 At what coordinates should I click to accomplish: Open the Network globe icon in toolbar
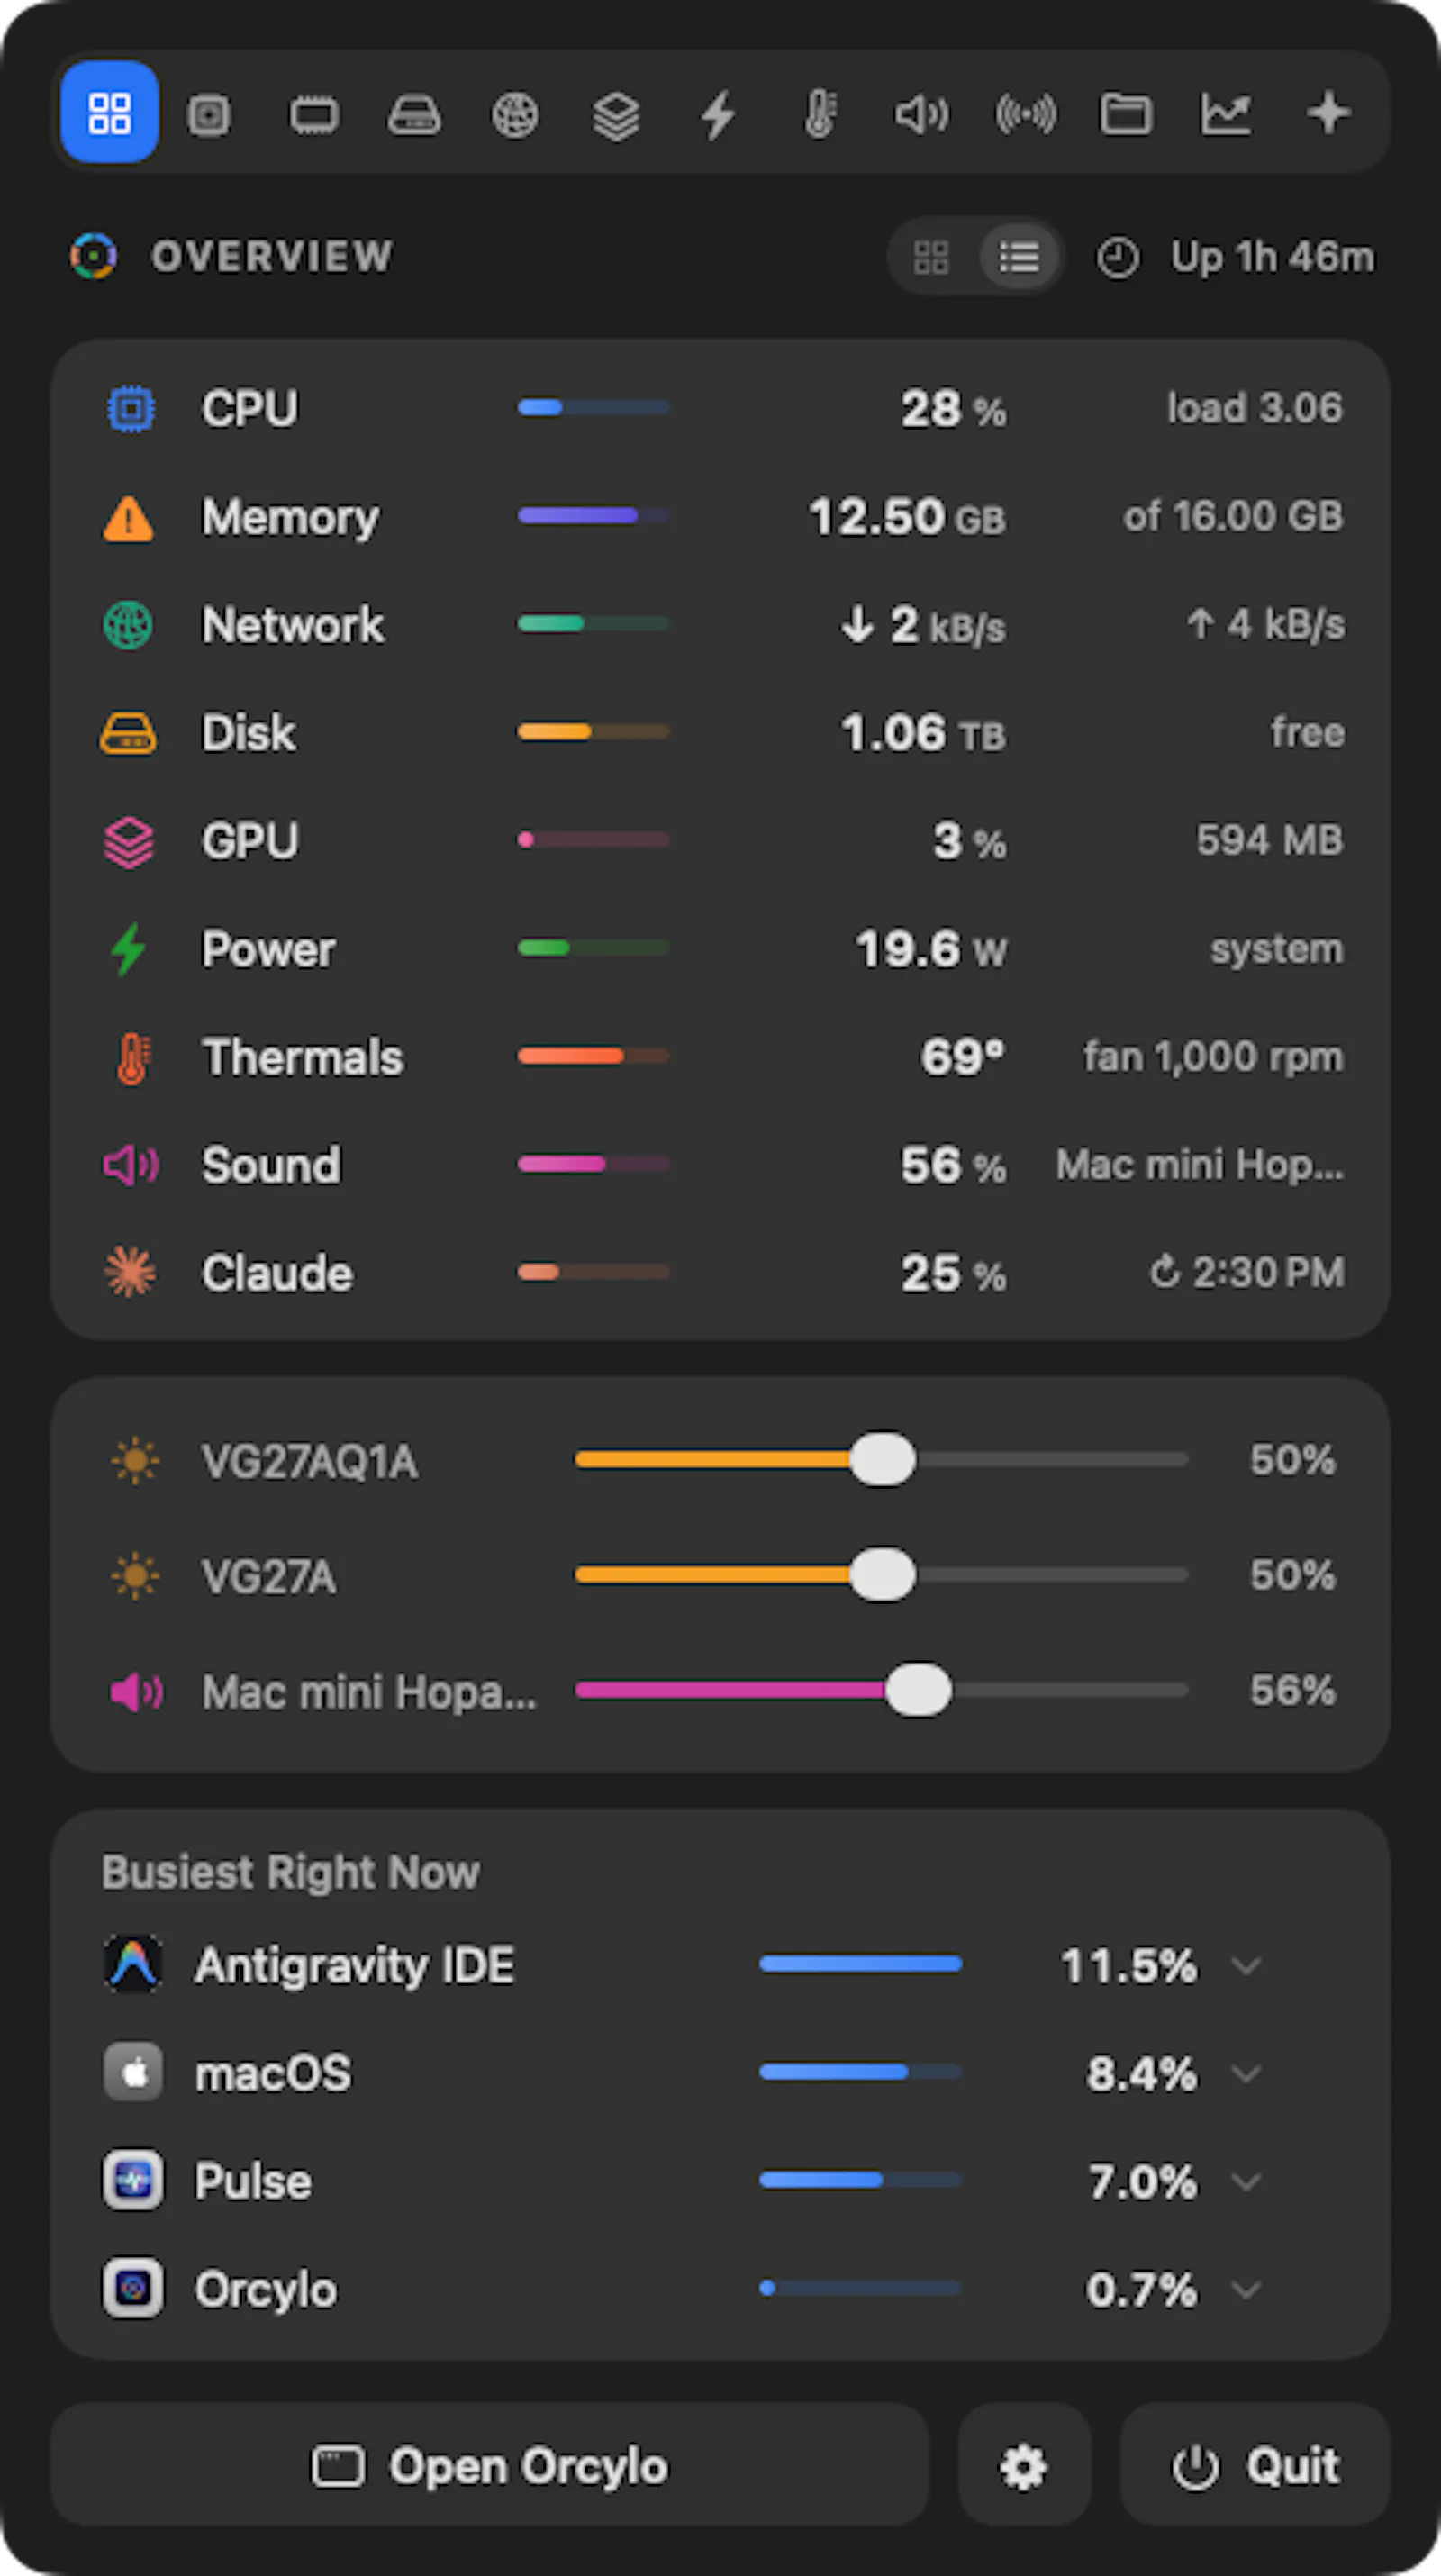(515, 114)
